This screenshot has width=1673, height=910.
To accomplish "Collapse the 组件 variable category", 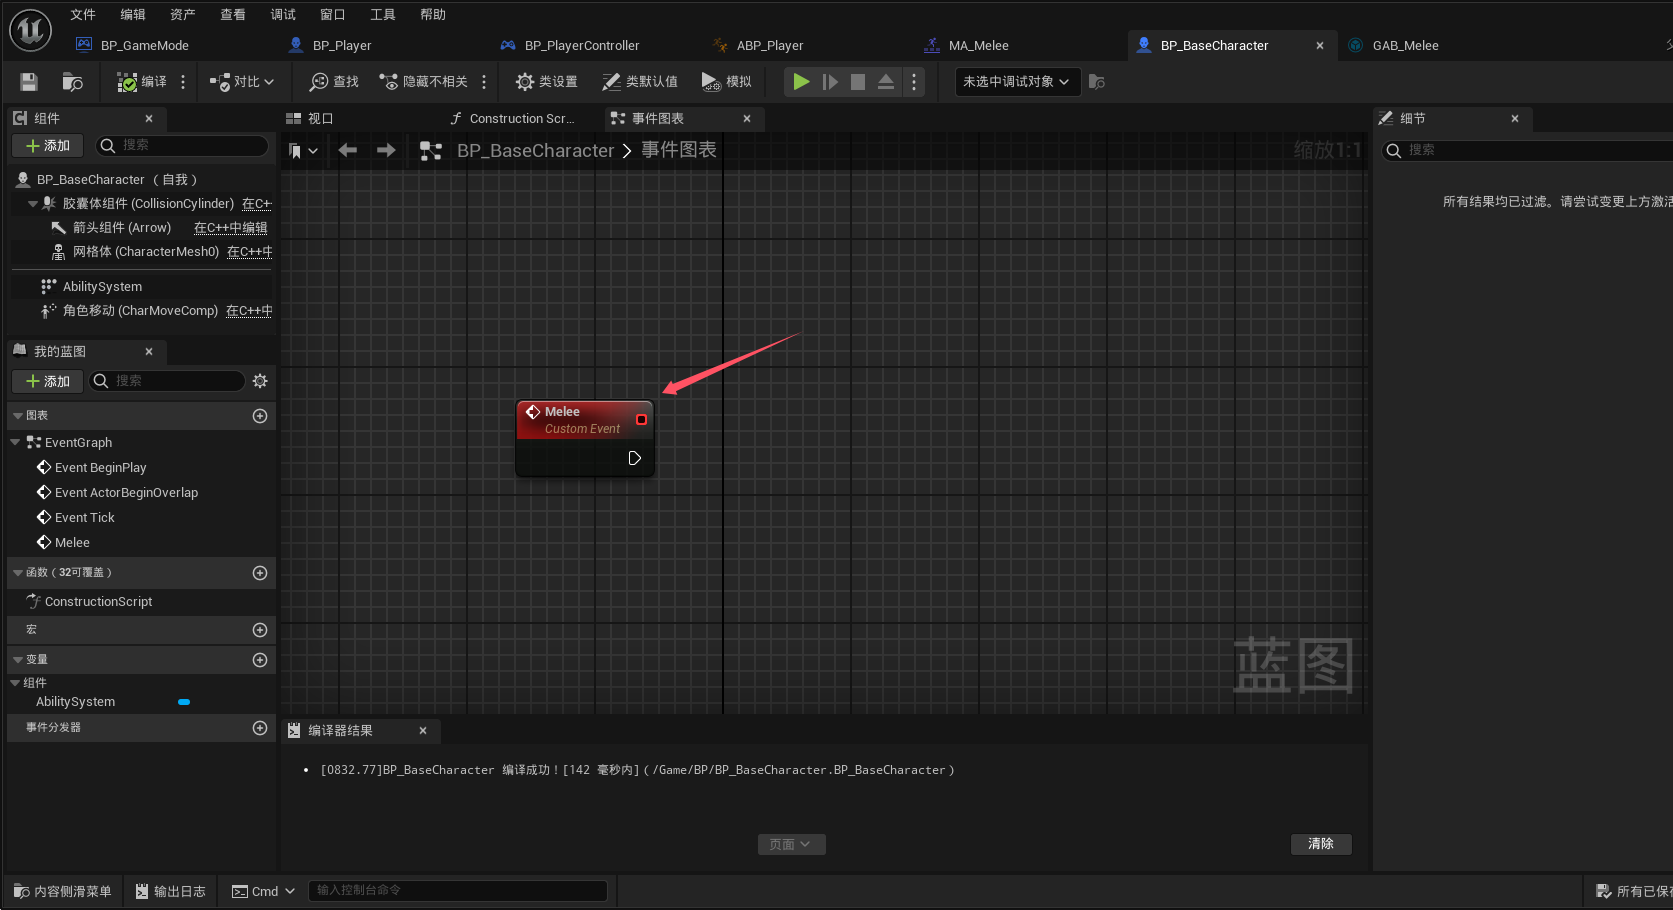I will pyautogui.click(x=15, y=683).
